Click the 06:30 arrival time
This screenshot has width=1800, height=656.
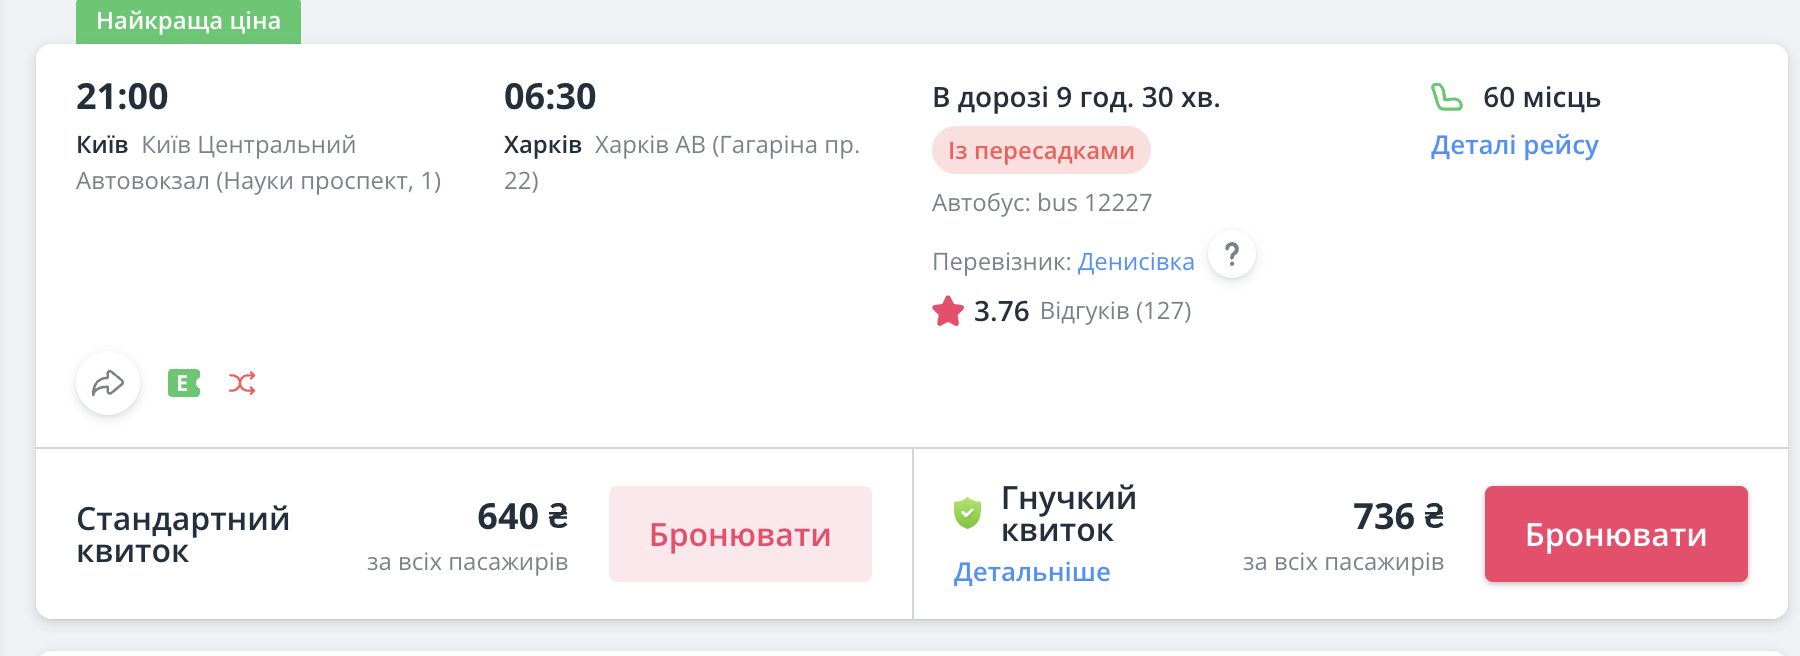pyautogui.click(x=550, y=97)
